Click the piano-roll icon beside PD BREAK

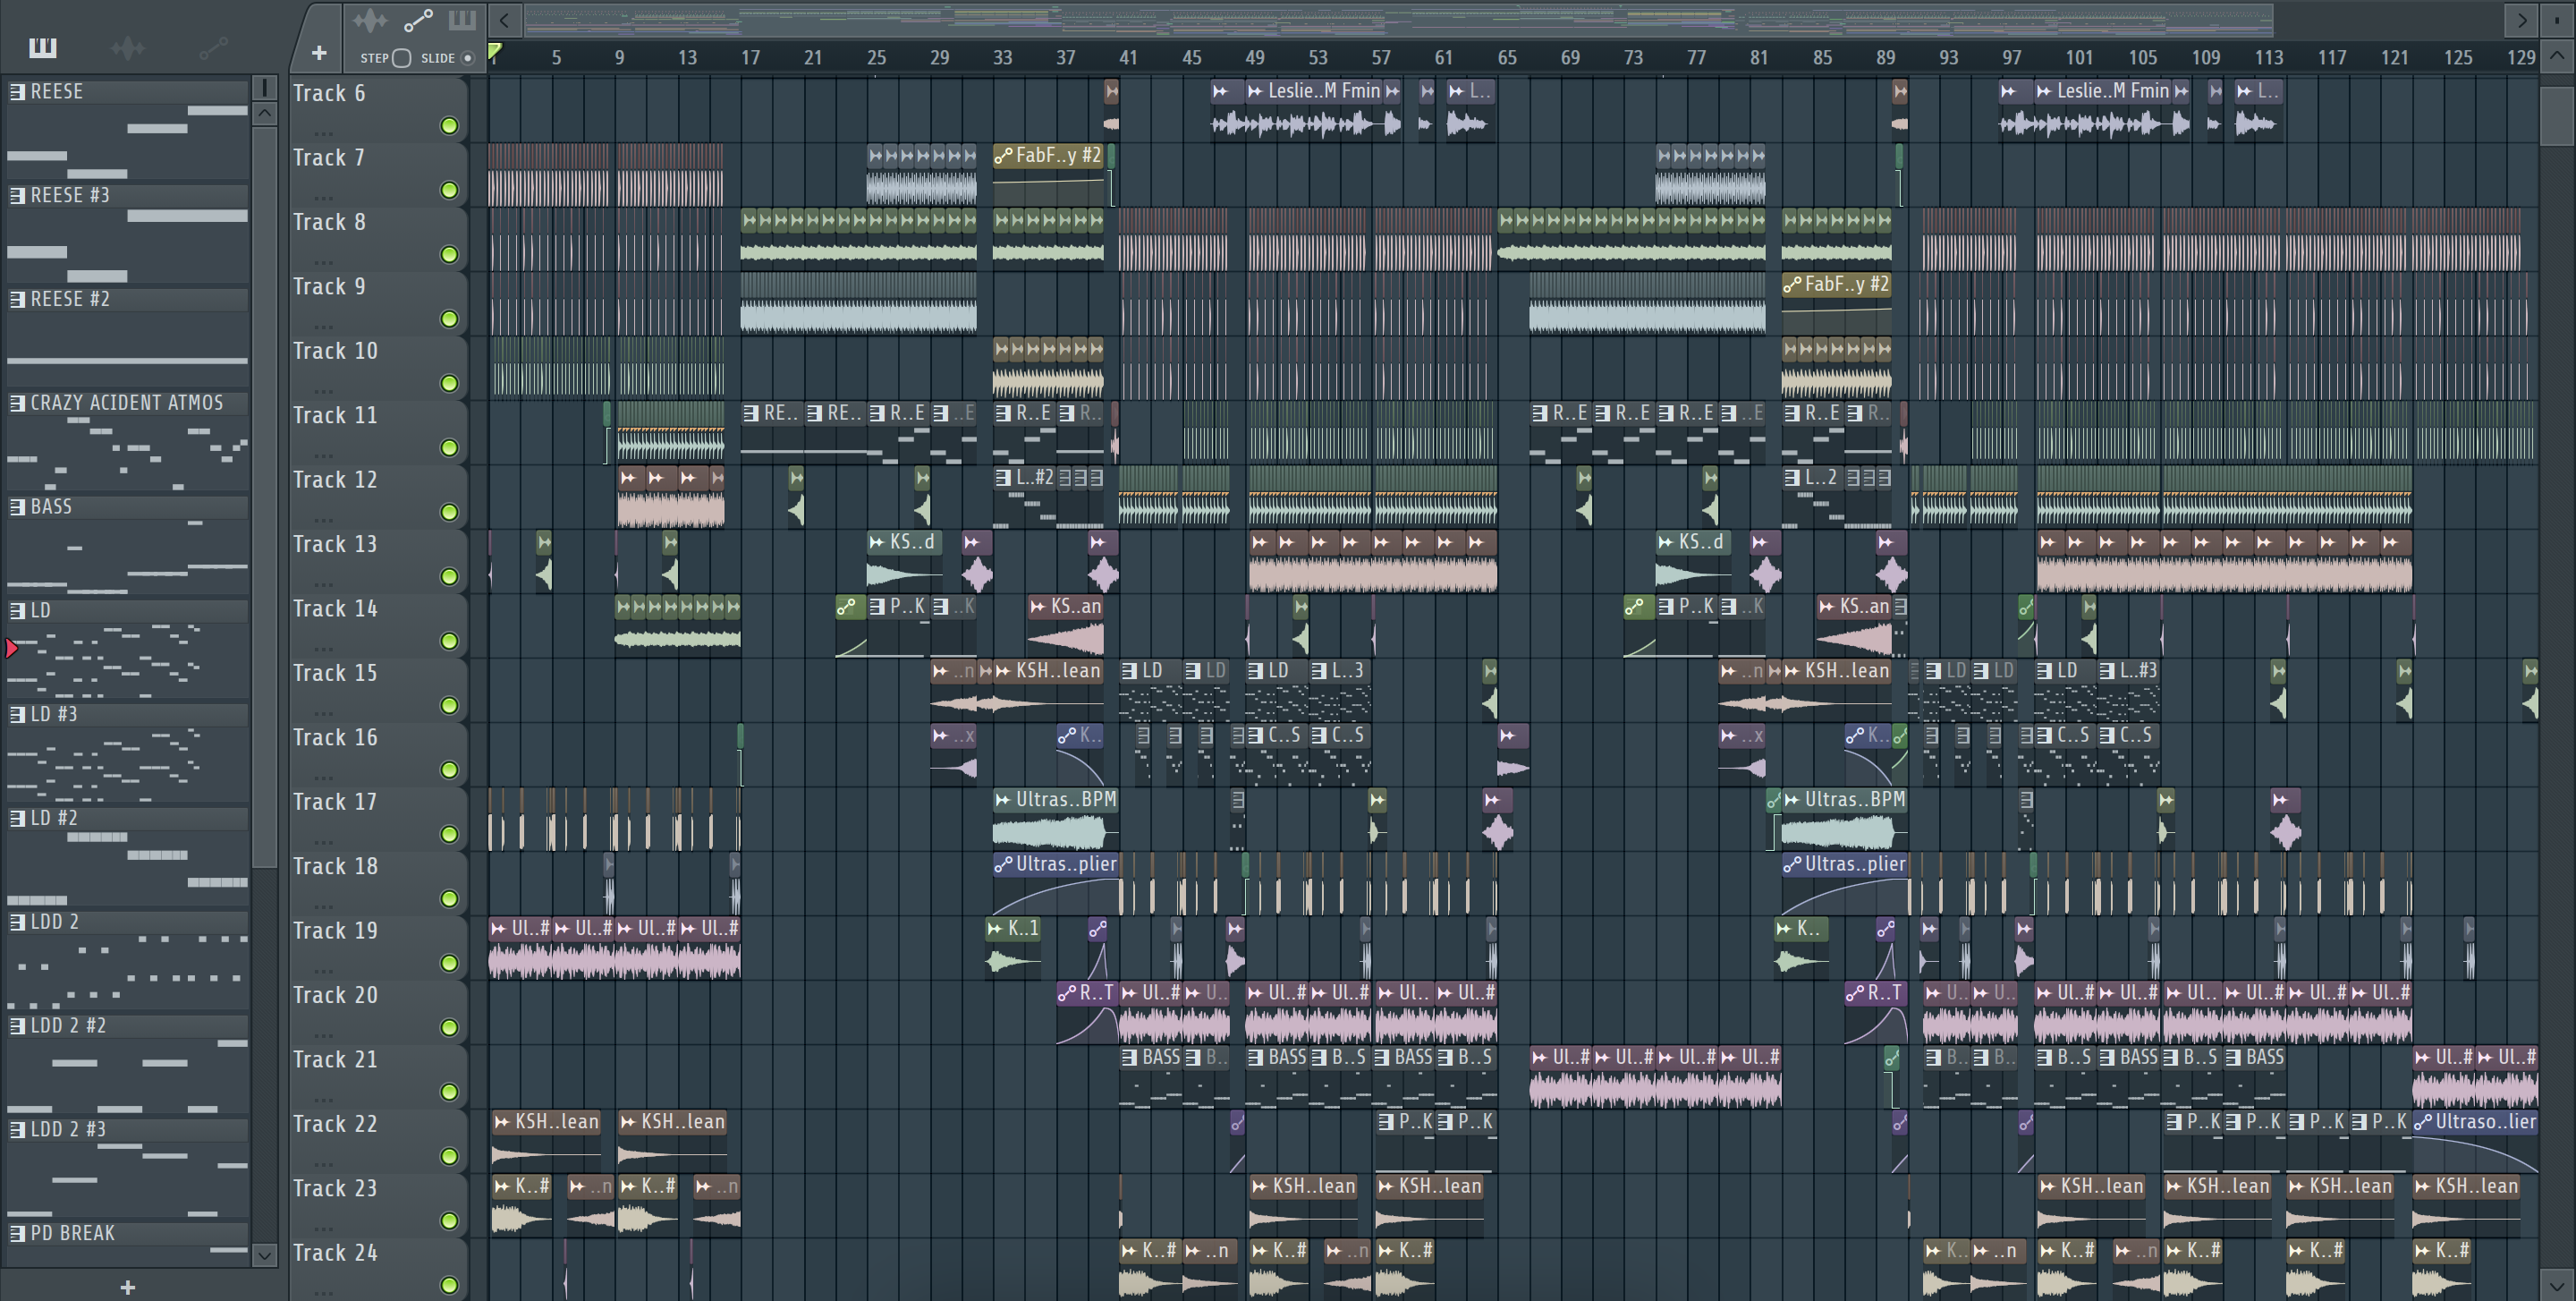[x=17, y=1233]
